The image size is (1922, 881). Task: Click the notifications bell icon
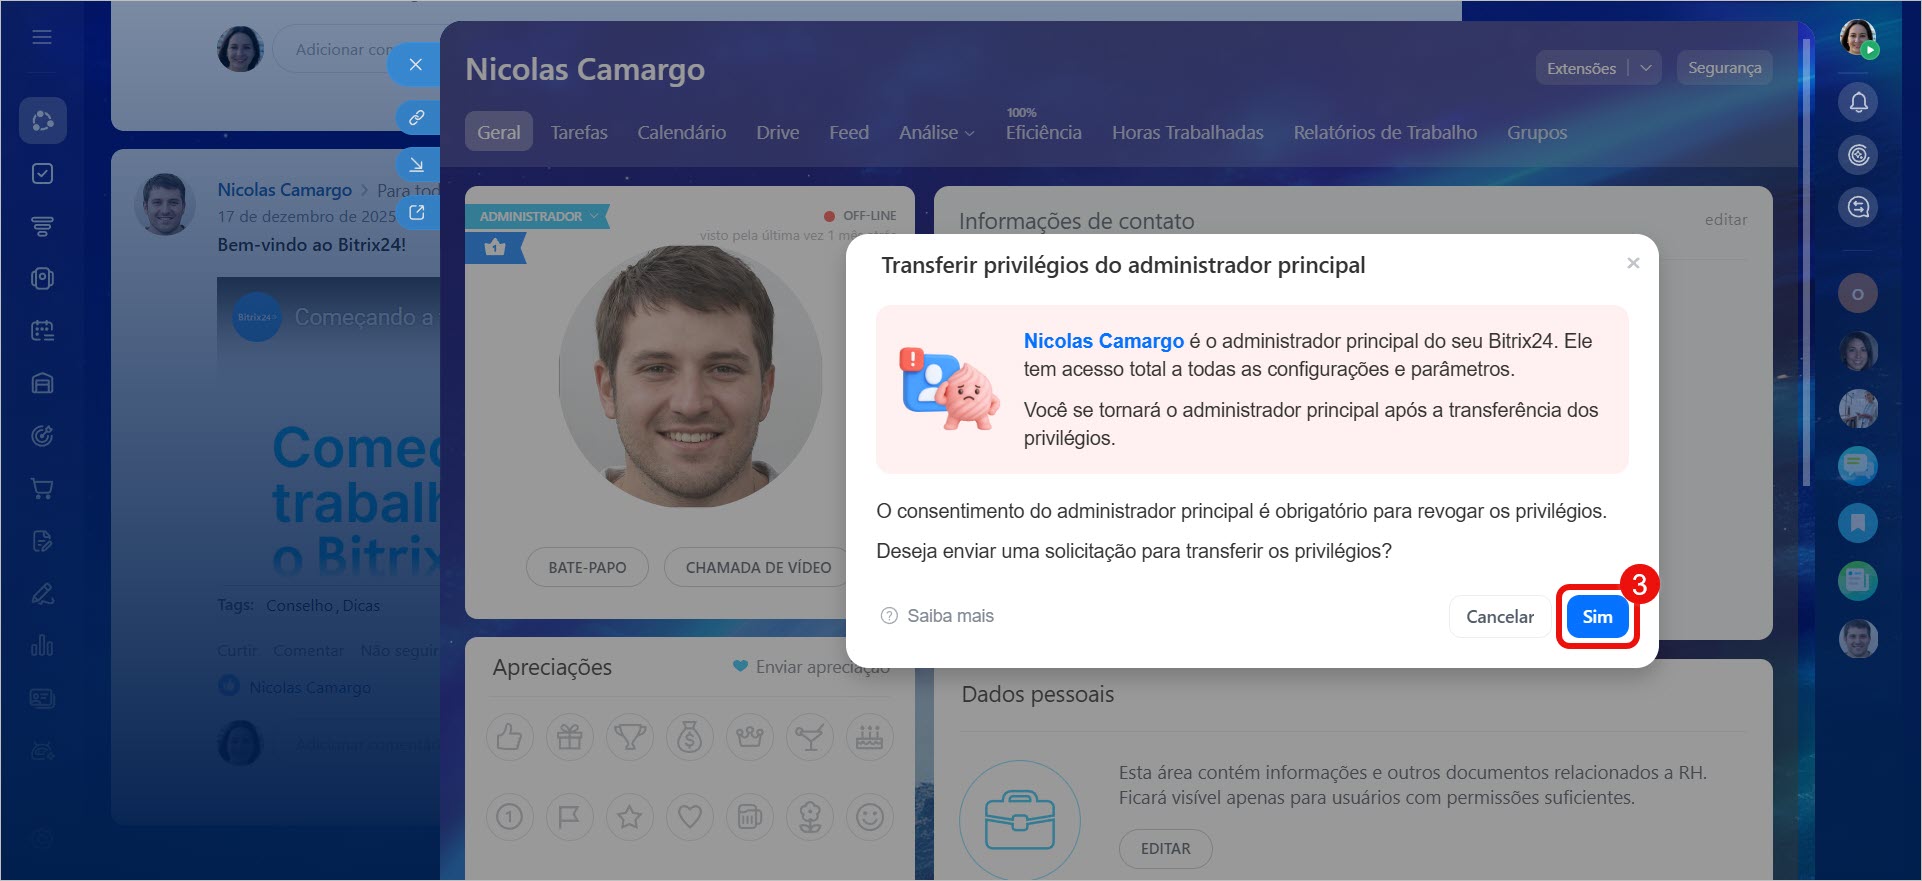[1858, 102]
